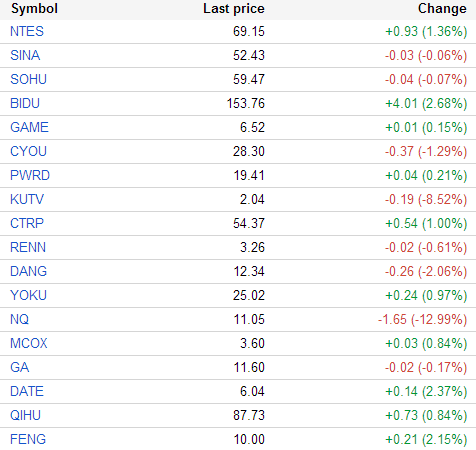
Task: Open the QIHU symbol link
Action: tap(25, 415)
